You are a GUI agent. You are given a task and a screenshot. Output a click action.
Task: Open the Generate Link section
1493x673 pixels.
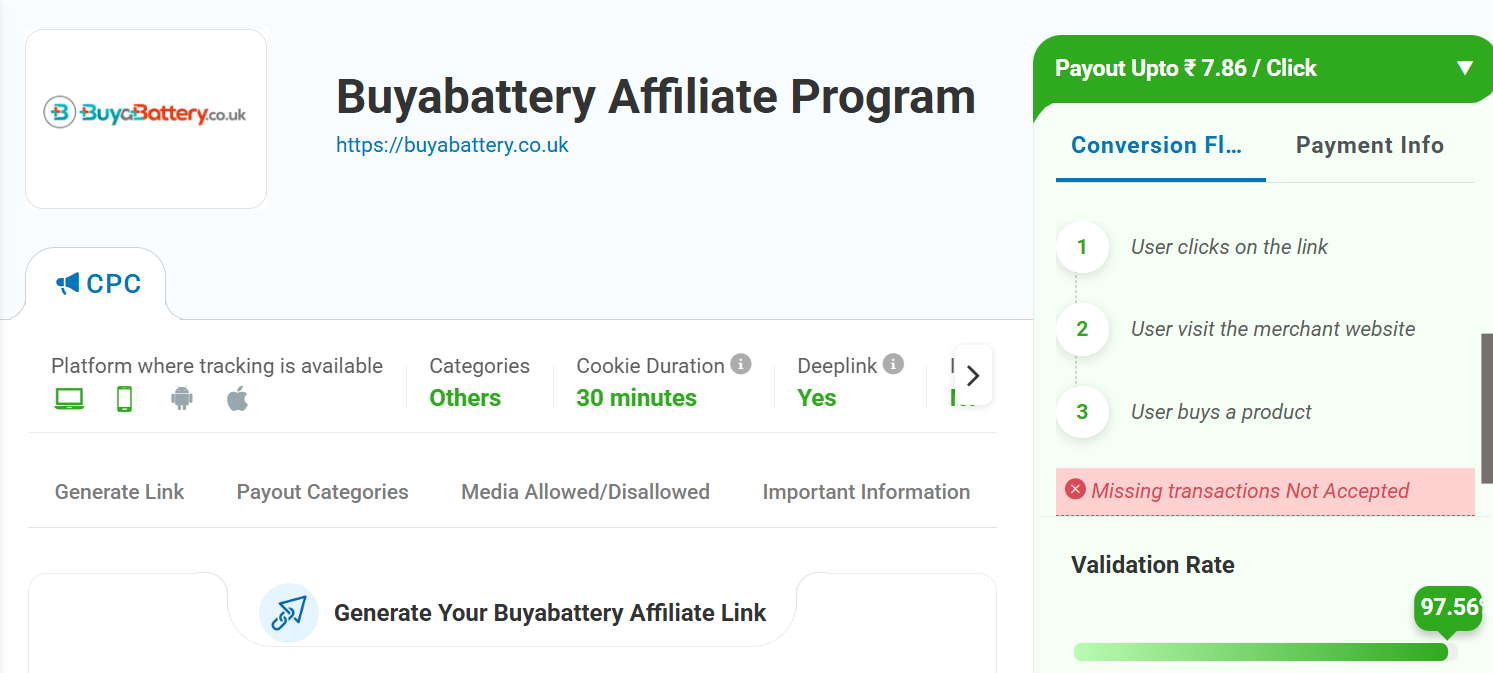pyautogui.click(x=119, y=492)
